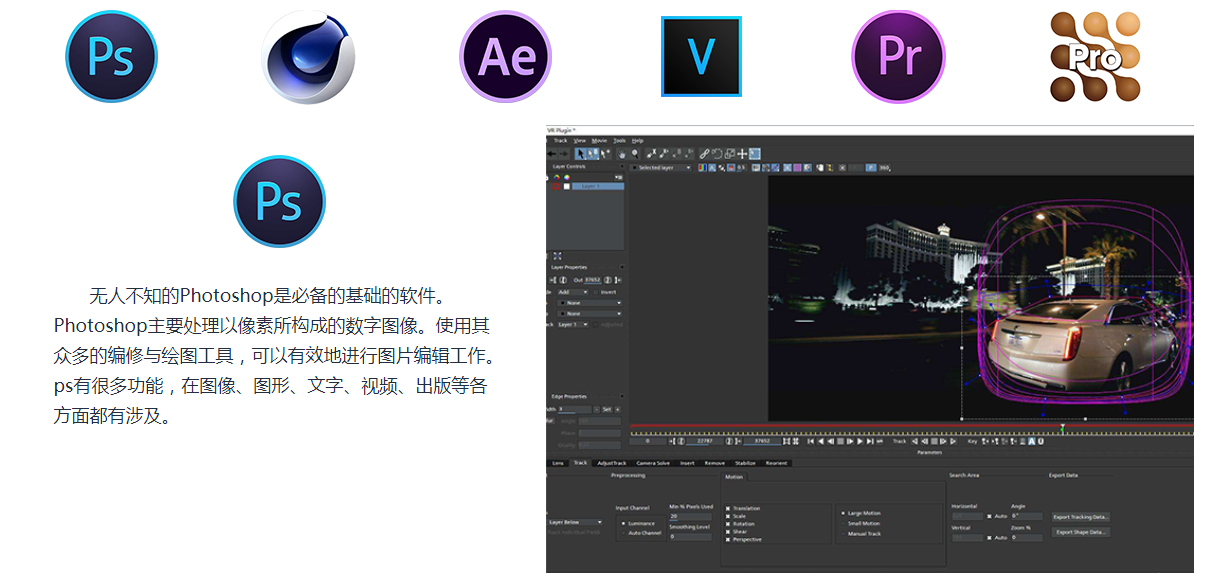1207x585 pixels.
Task: Toggle the Scale motion checkbox
Action: pos(728,516)
